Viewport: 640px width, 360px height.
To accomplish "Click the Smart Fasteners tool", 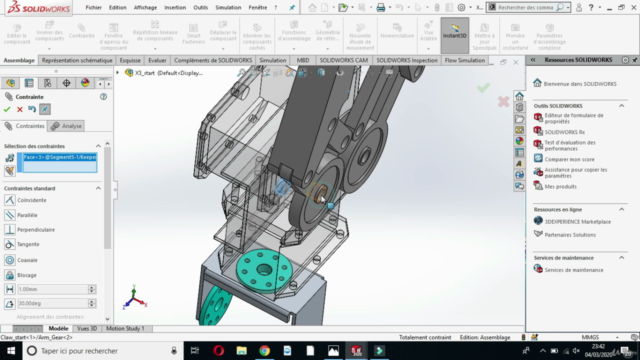I will point(193,33).
